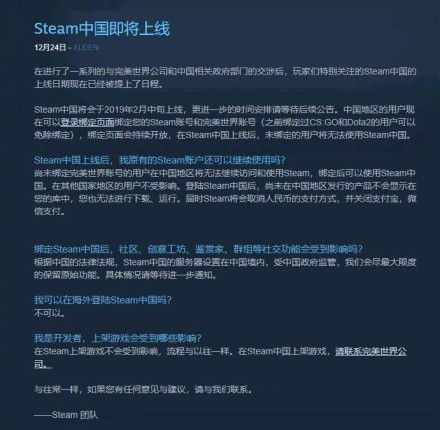The image size is (440, 430).
Task: Click the paragraph starting 尚未绑定完美世界账号
Action: pos(225,192)
